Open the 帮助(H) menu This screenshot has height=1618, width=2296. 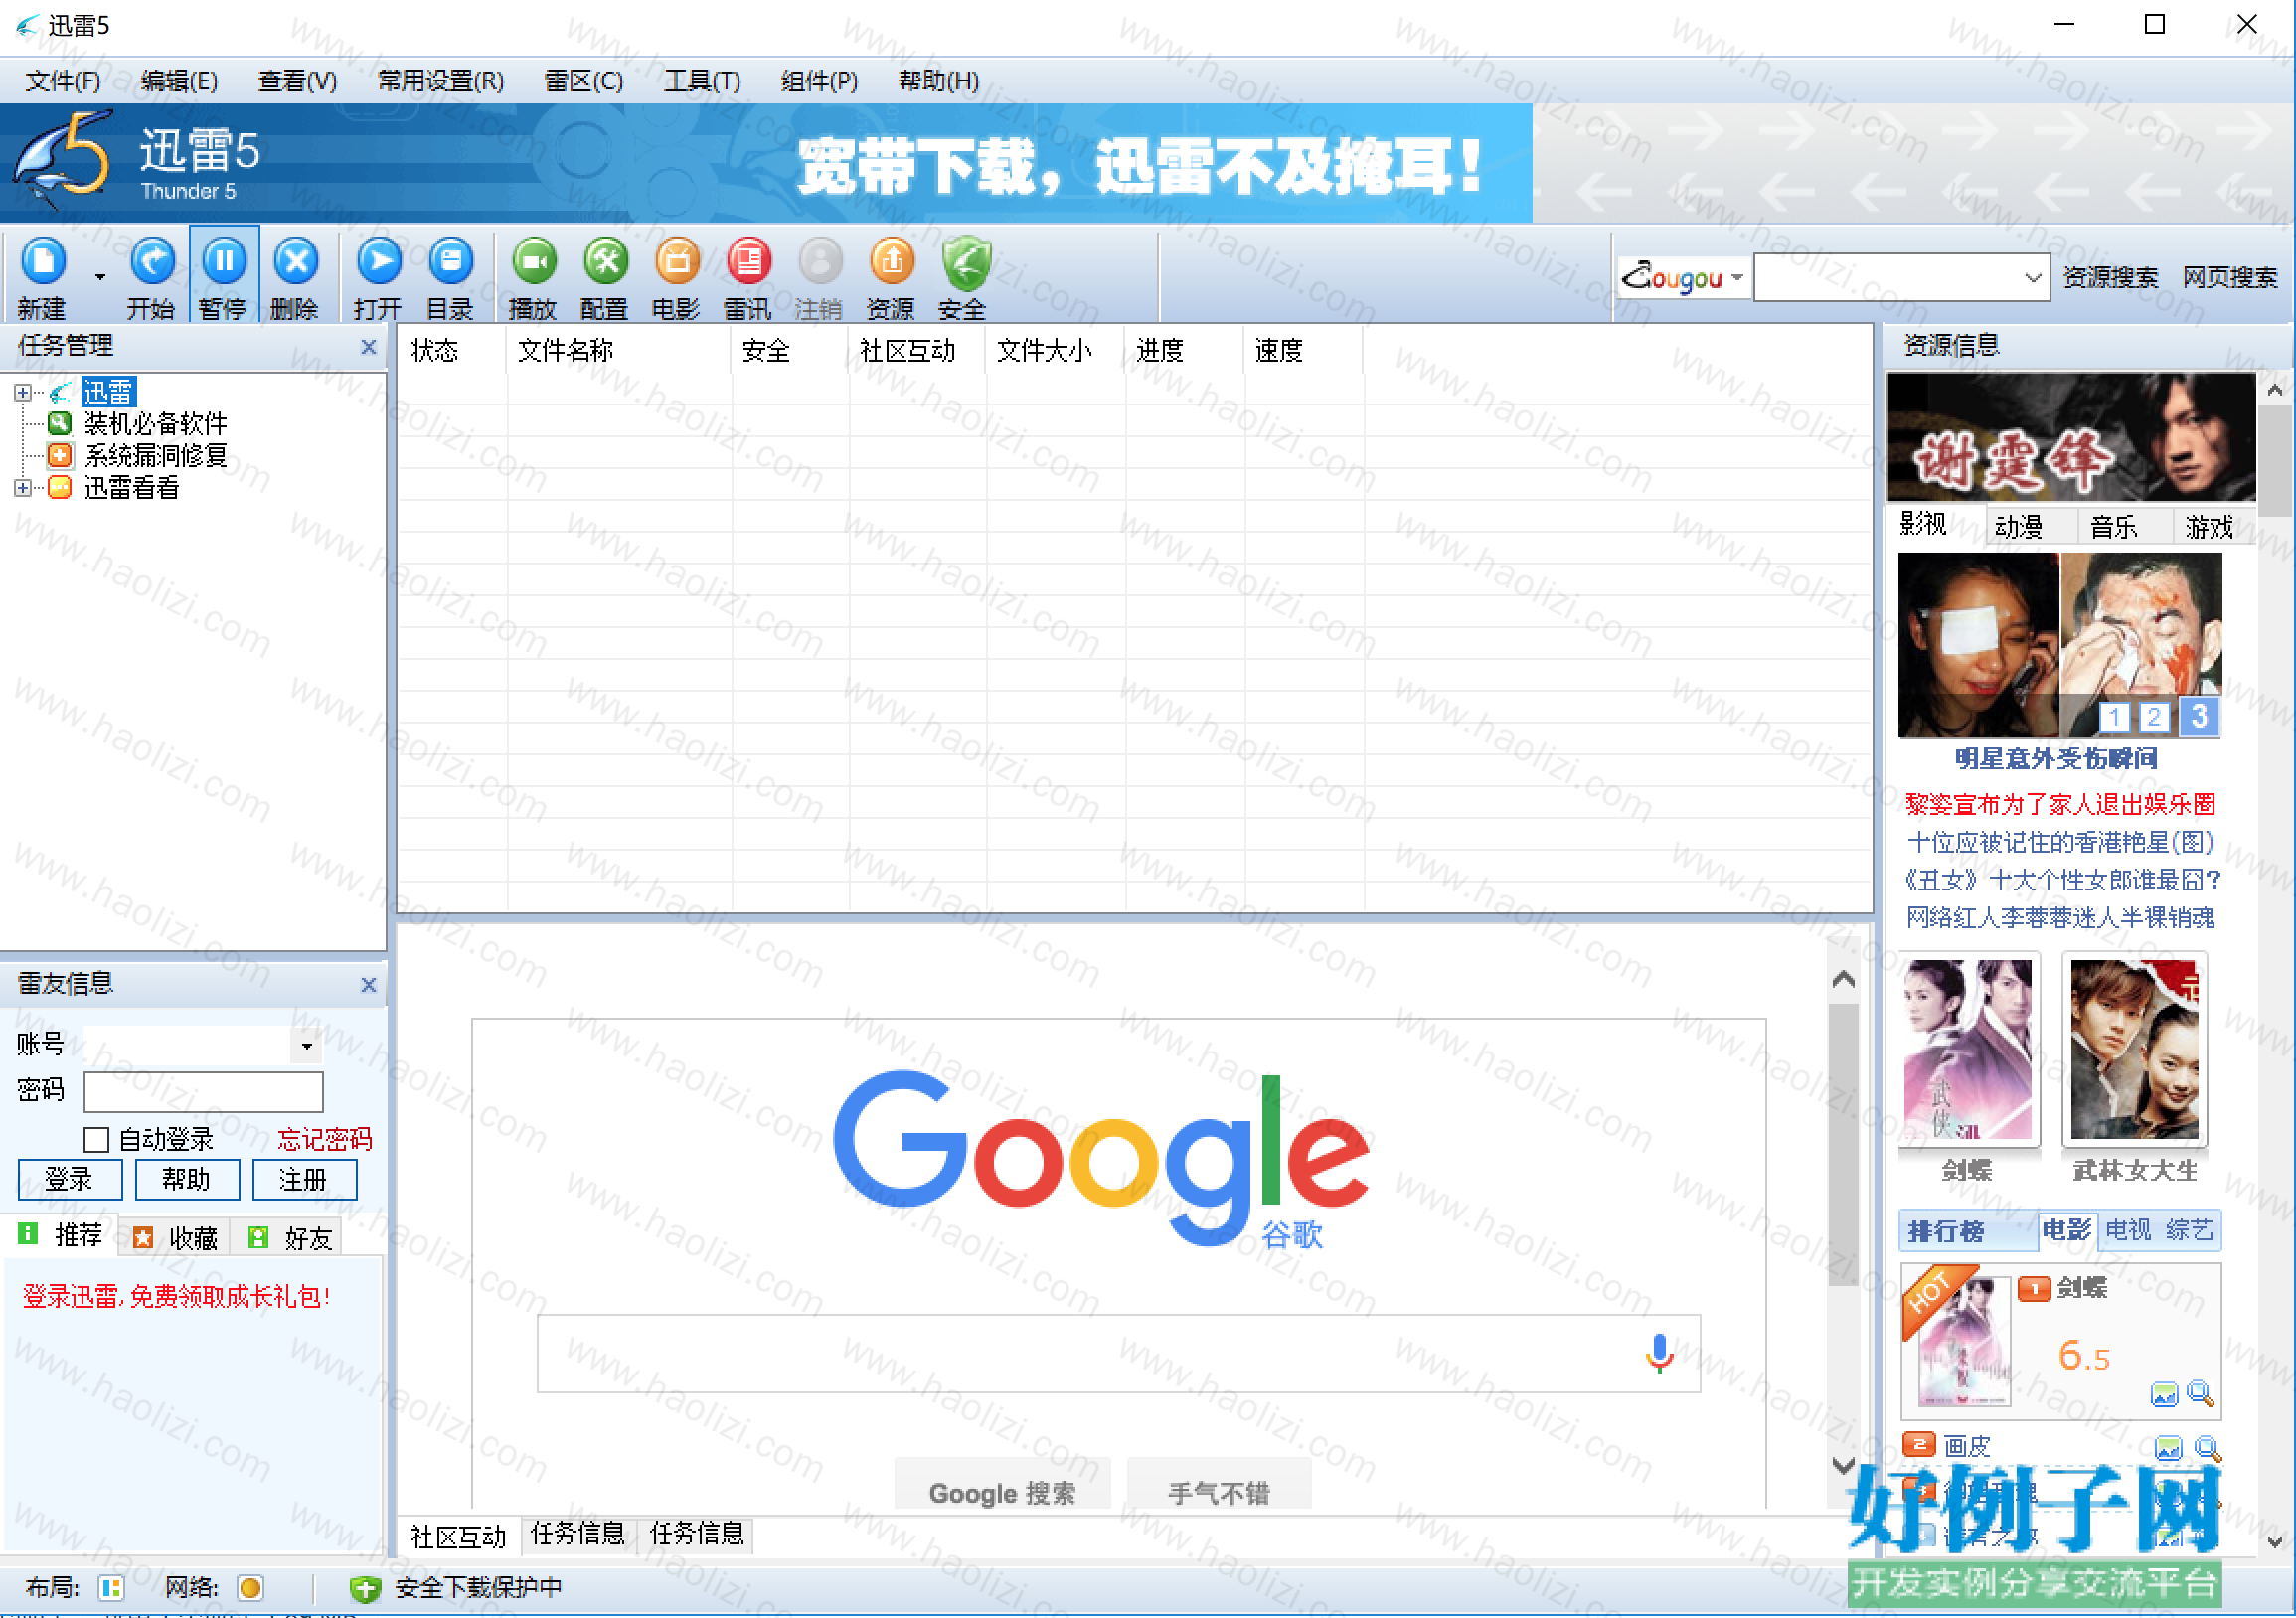pyautogui.click(x=939, y=81)
